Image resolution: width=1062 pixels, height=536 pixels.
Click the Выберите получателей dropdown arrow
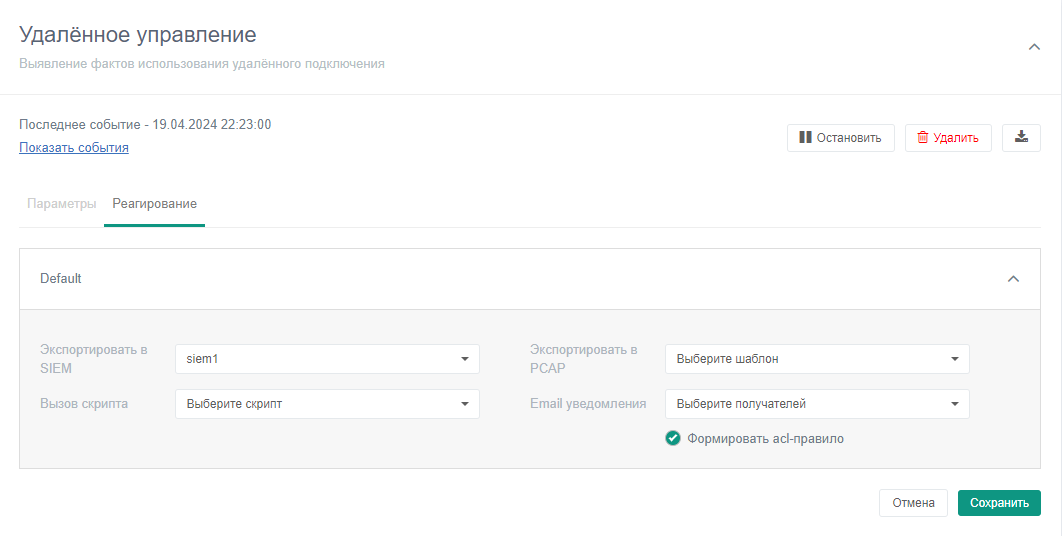[x=955, y=404]
